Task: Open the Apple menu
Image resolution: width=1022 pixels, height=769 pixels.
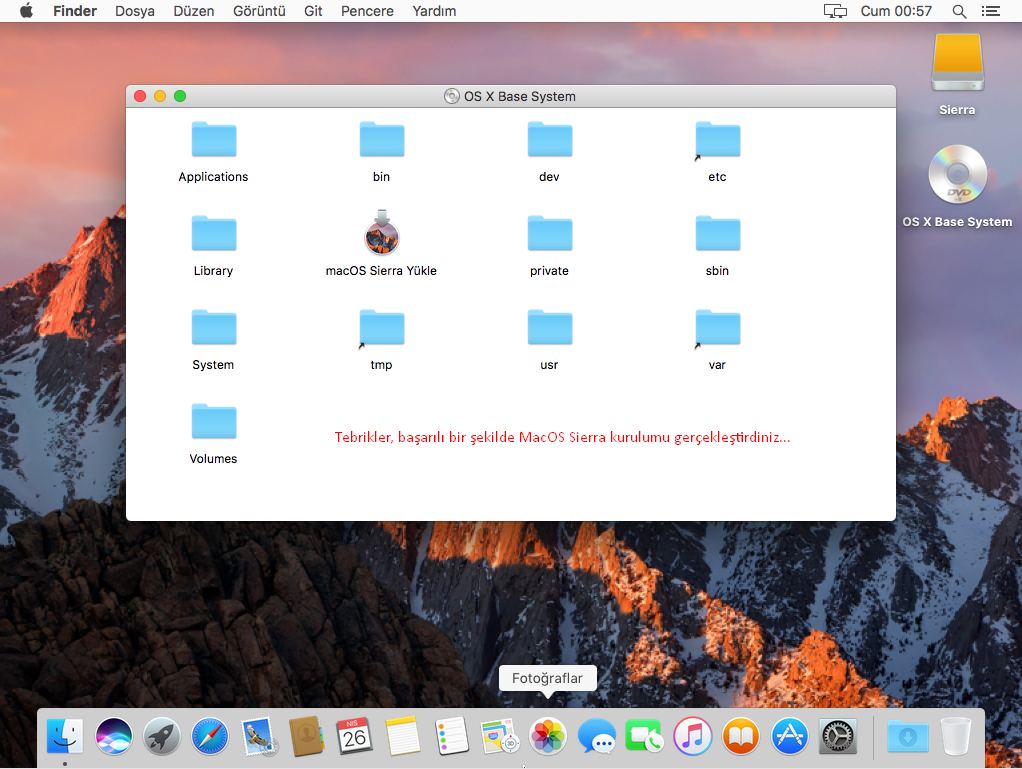Action: pyautogui.click(x=27, y=11)
